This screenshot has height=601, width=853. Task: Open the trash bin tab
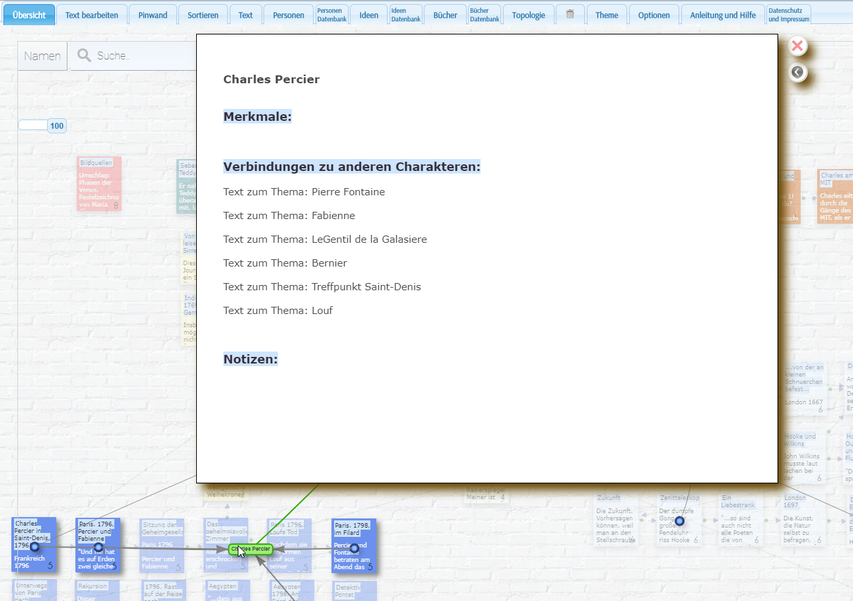[x=570, y=15]
